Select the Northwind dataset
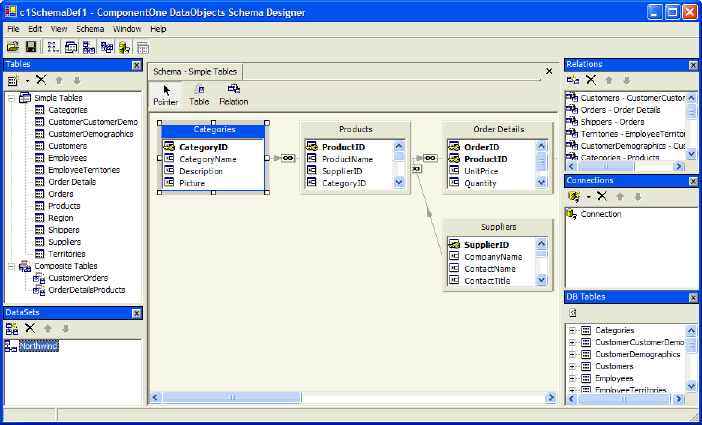Image resolution: width=702 pixels, height=425 pixels. click(x=39, y=346)
